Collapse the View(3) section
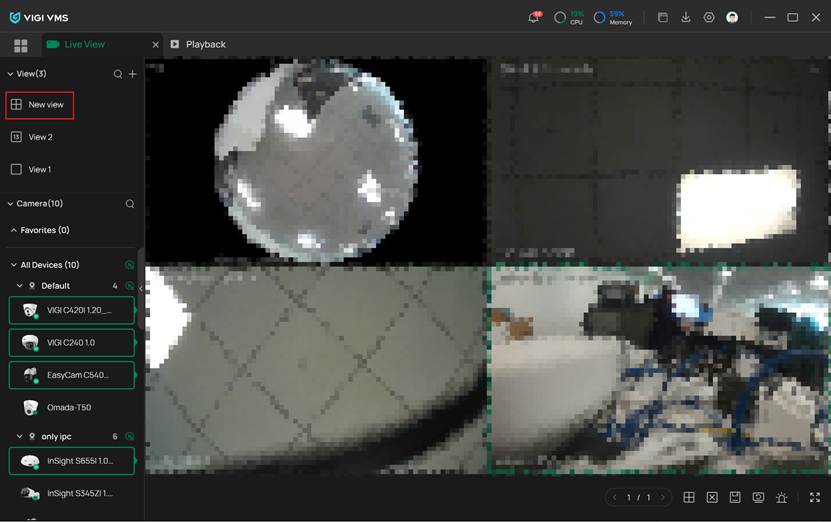The width and height of the screenshot is (831, 522). point(11,74)
